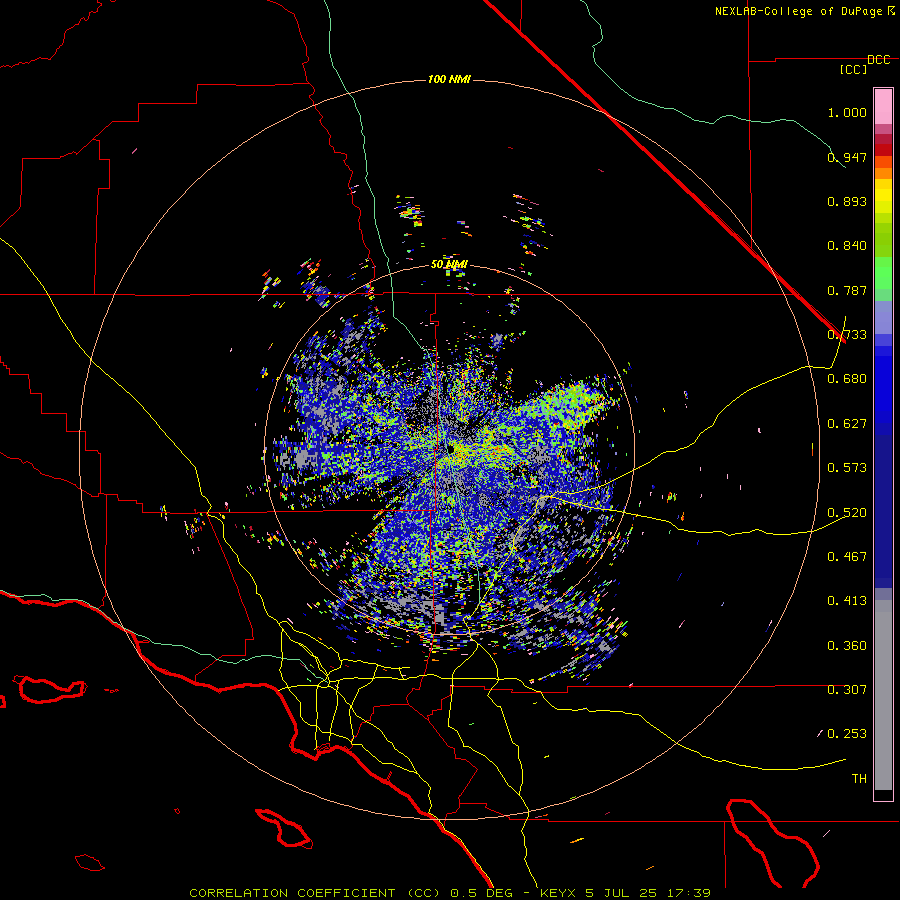Select the 0.947 scale value
The width and height of the screenshot is (900, 900).
pos(847,157)
